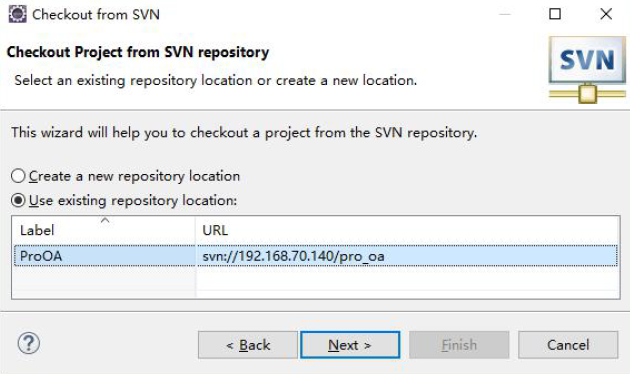The height and width of the screenshot is (374, 630).
Task: Click the Eclipse icon in the title bar
Action: tap(17, 14)
